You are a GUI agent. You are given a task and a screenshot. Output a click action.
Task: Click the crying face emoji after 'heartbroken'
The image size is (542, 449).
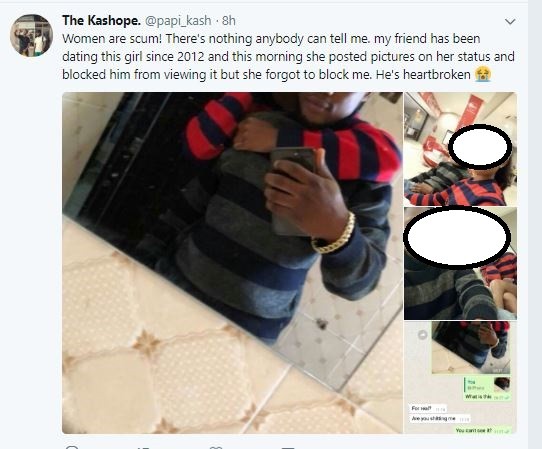tap(483, 74)
